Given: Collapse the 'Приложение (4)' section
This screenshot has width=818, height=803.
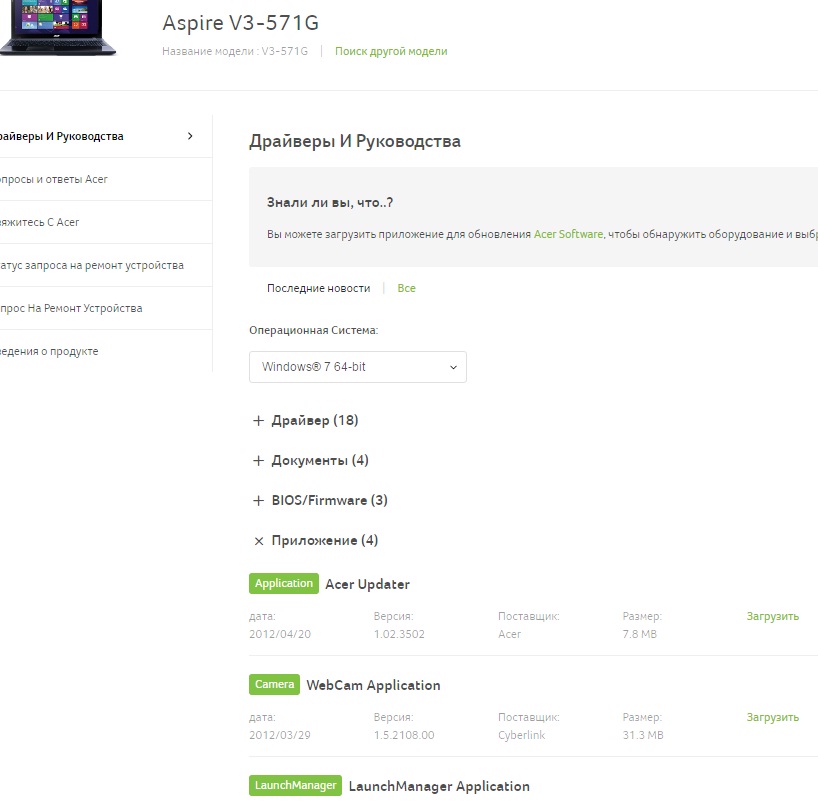Looking at the screenshot, I should (x=316, y=540).
